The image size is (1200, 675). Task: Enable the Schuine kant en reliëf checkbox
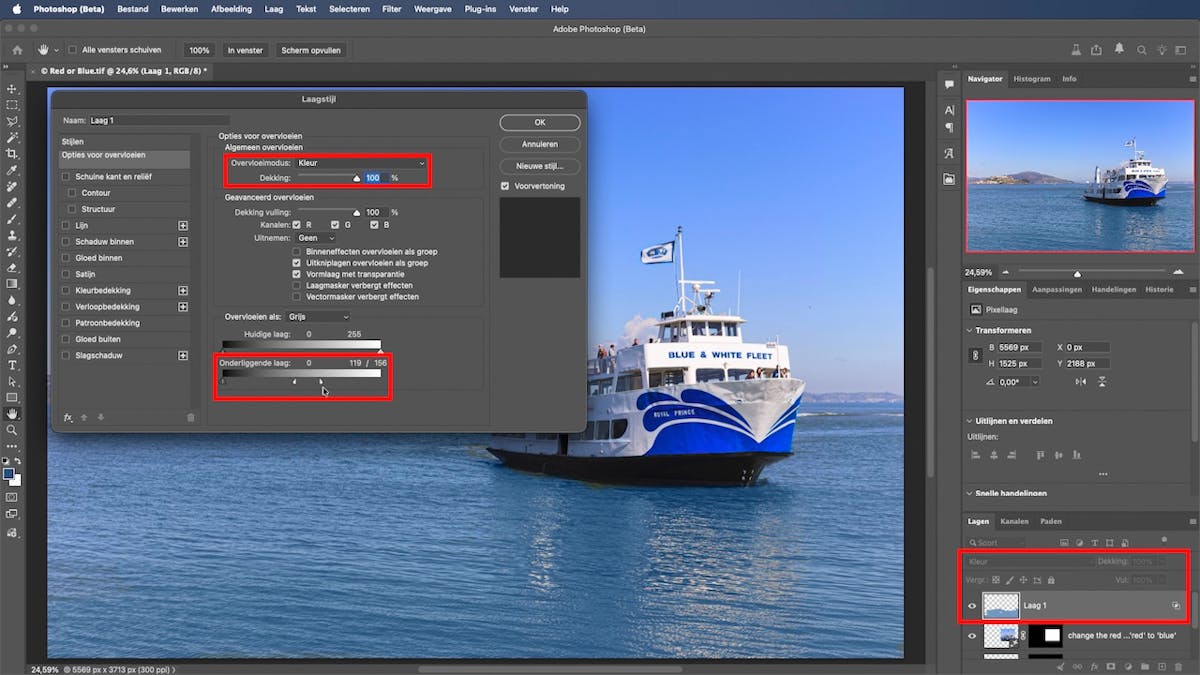(66, 176)
